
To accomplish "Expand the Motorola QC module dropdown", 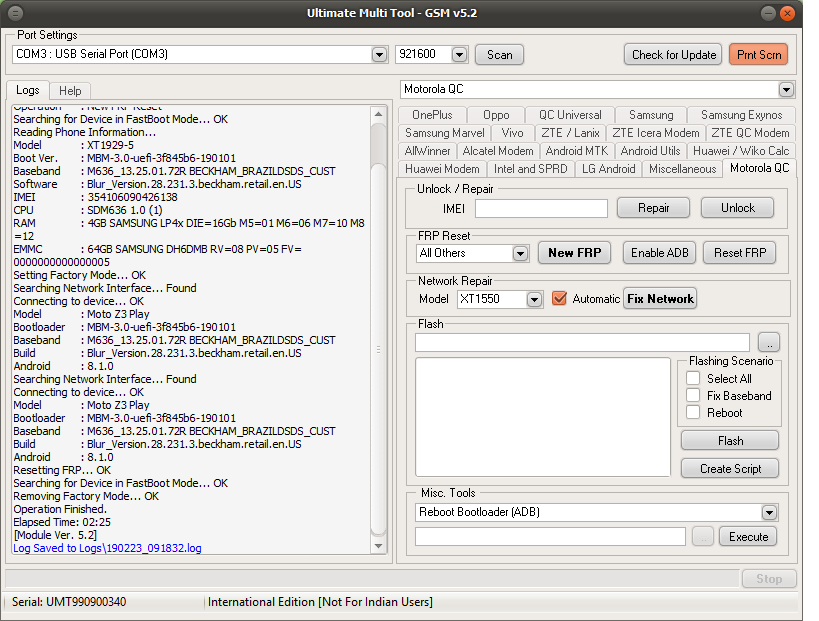I will click(x=786, y=89).
